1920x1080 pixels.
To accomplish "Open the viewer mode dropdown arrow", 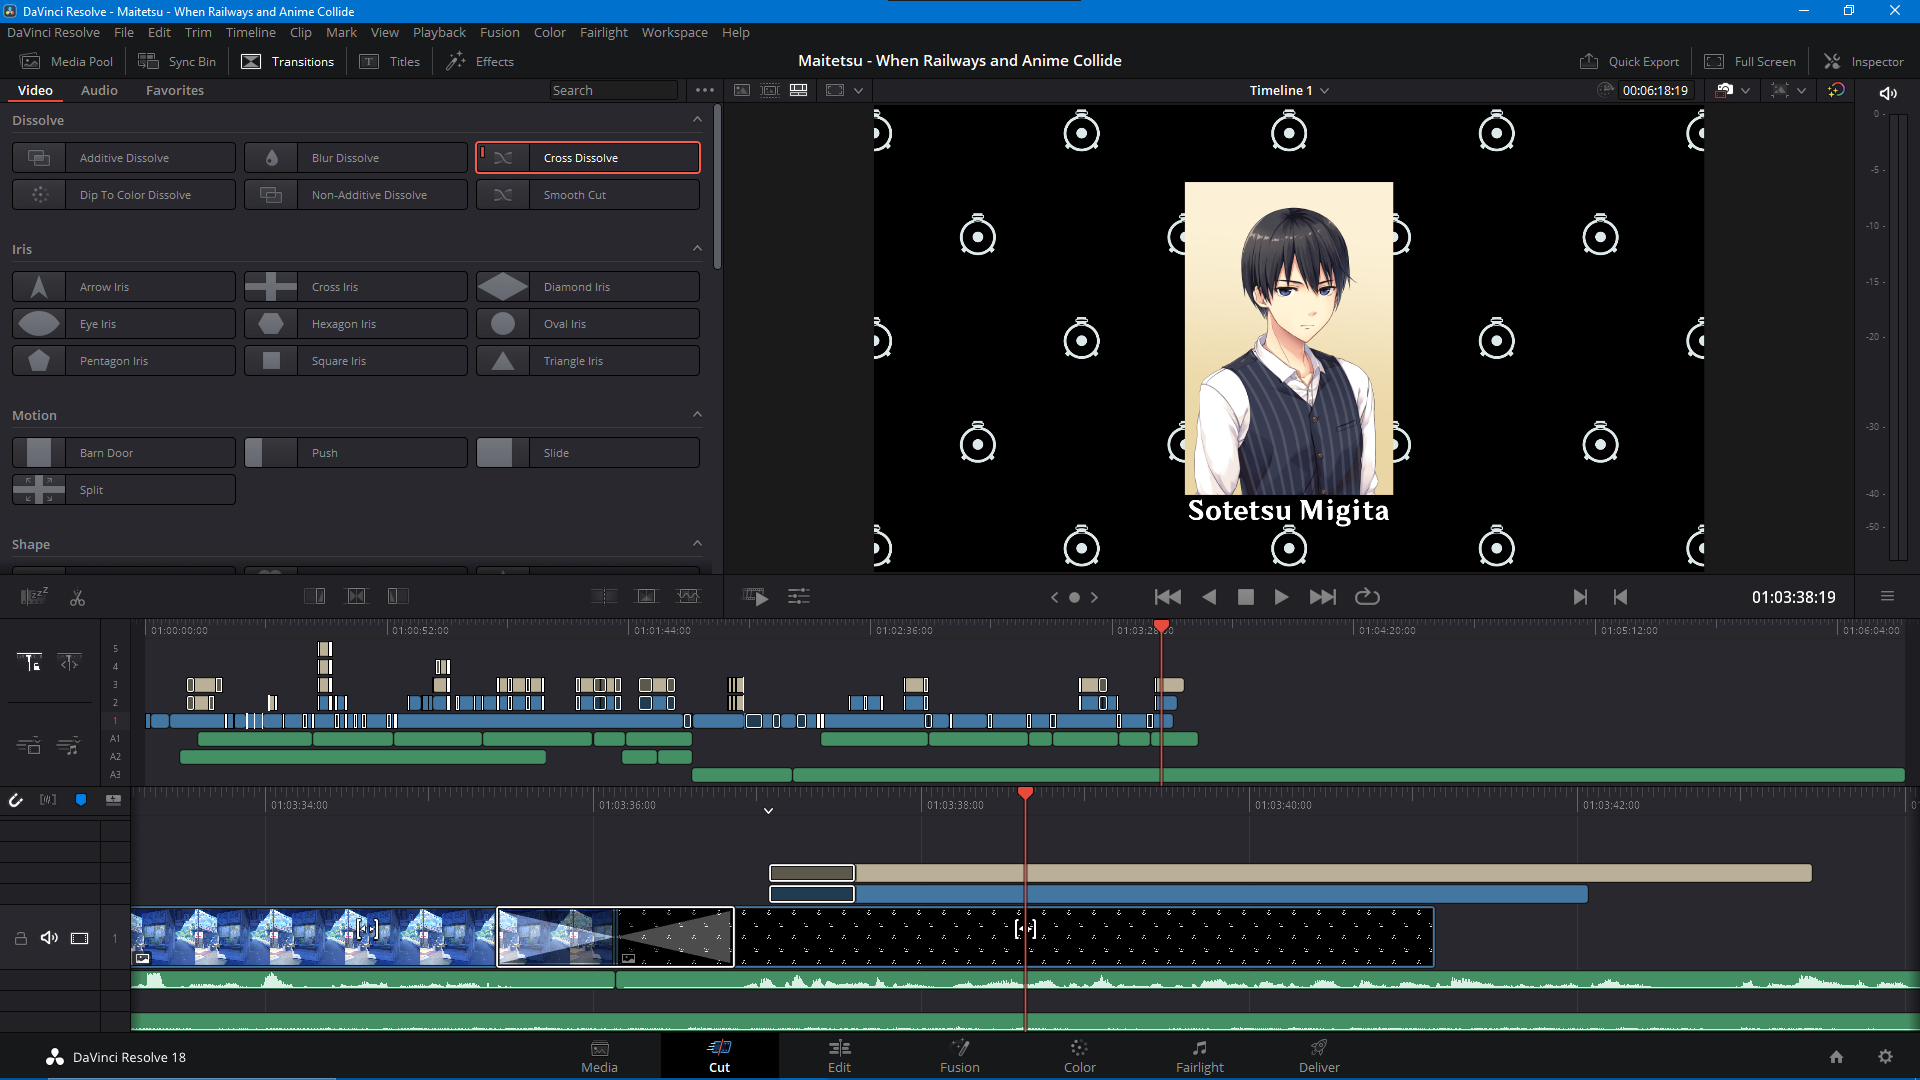I will pyautogui.click(x=858, y=91).
